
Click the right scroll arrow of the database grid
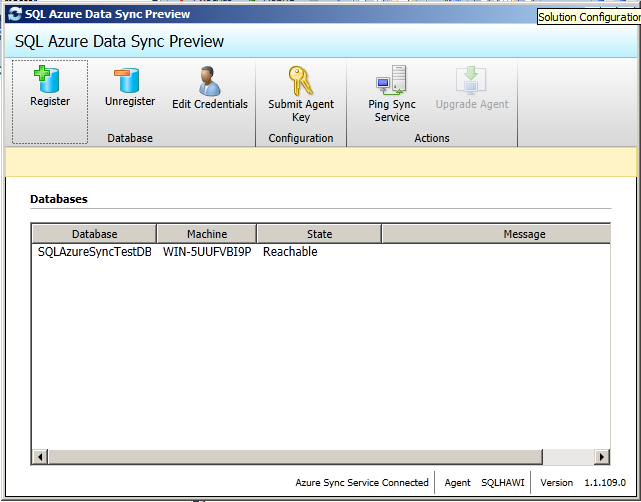601,457
